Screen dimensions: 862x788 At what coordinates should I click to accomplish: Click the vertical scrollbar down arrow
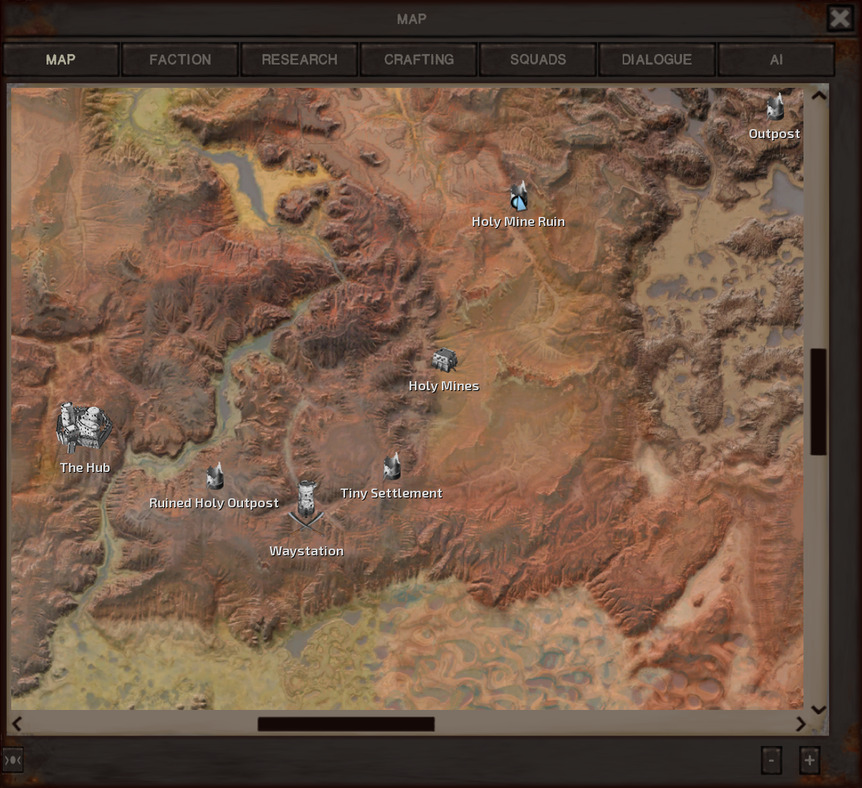point(819,709)
